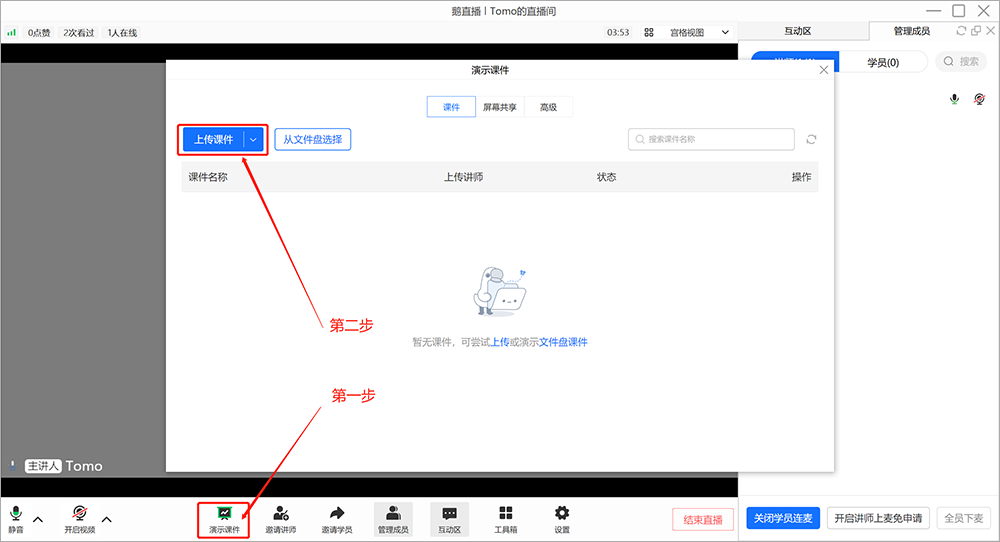The image size is (1000, 542).
Task: Click 上传讲师 column header
Action: (x=464, y=177)
